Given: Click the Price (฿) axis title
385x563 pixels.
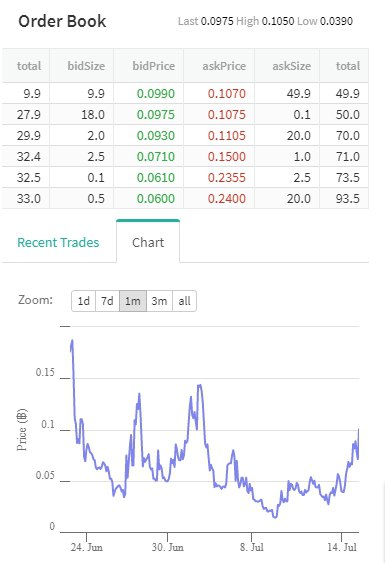Looking at the screenshot, I should [22, 429].
